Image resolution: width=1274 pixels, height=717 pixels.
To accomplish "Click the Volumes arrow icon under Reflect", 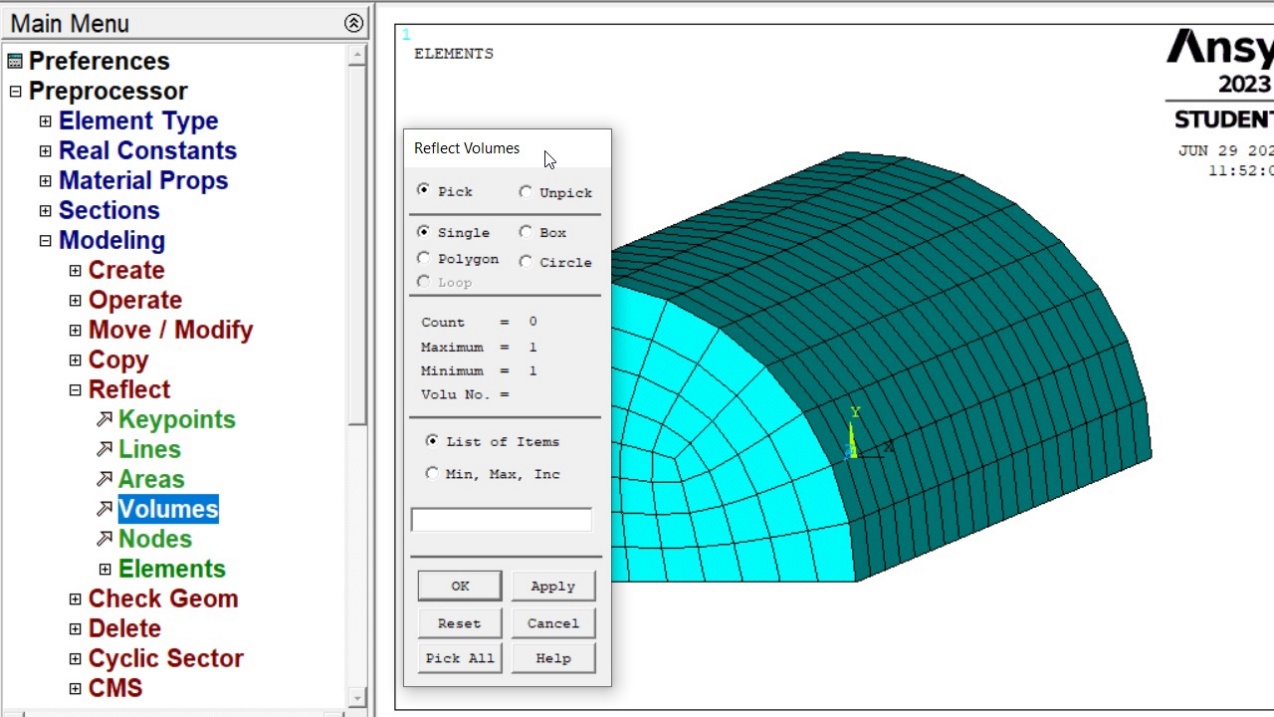I will click(x=104, y=509).
